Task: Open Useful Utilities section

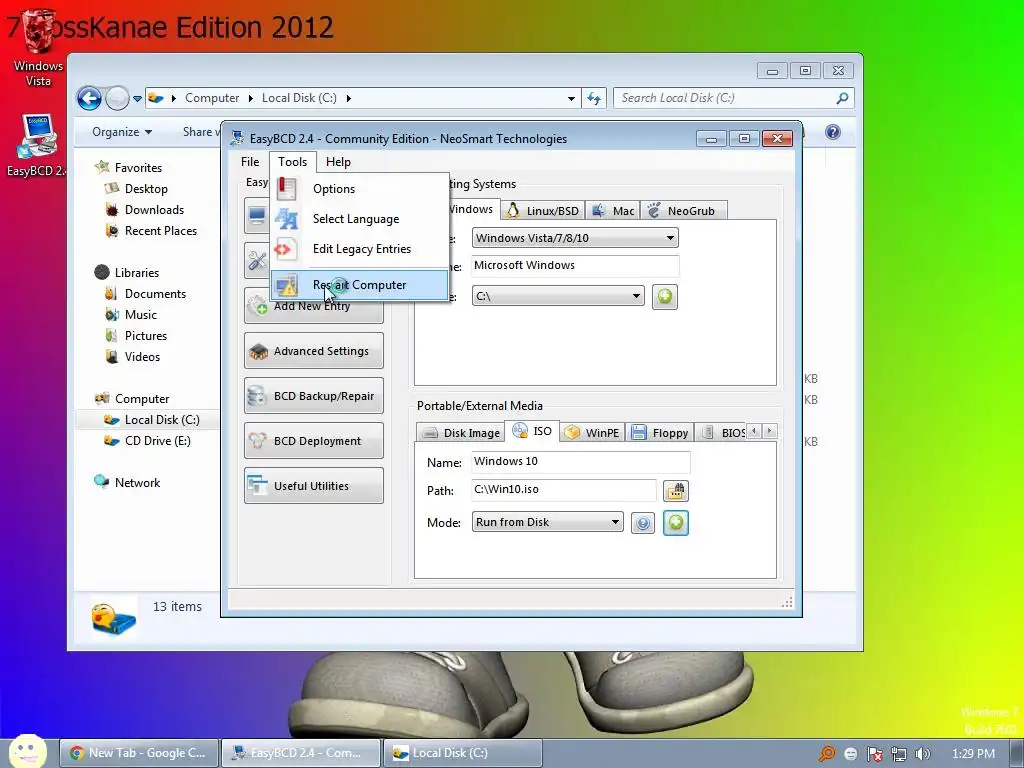Action: coord(314,486)
